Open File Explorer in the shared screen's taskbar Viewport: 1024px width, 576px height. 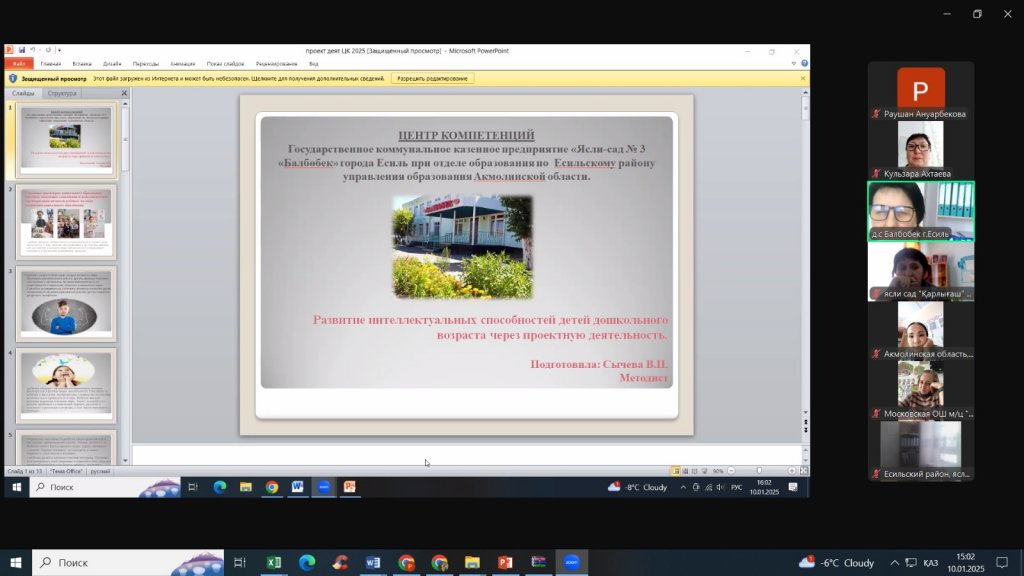click(246, 487)
